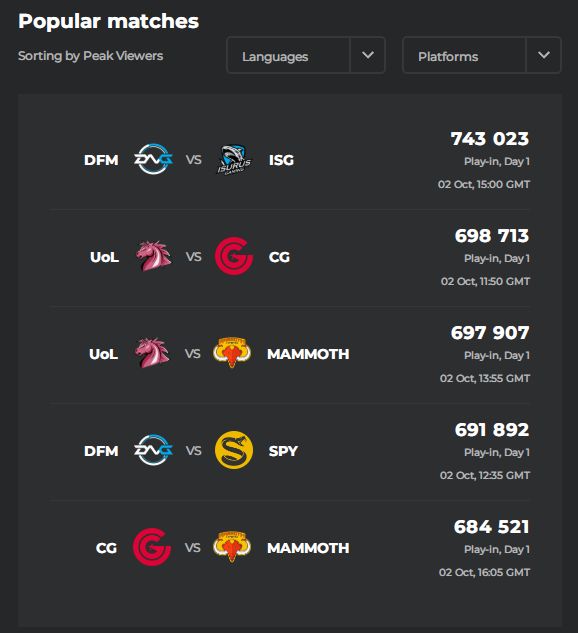The image size is (578, 633).
Task: Click Unicorns of Love logo versus CG
Action: coord(153,256)
